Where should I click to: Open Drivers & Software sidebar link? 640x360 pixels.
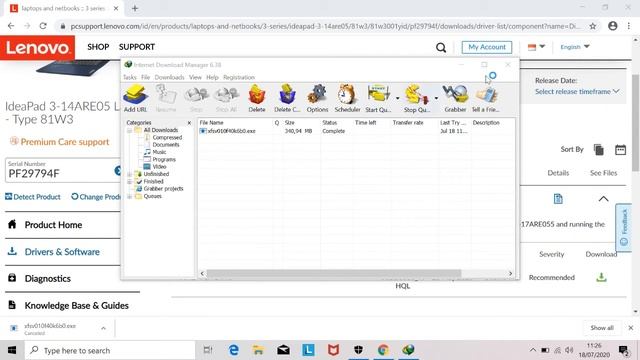(x=62, y=252)
